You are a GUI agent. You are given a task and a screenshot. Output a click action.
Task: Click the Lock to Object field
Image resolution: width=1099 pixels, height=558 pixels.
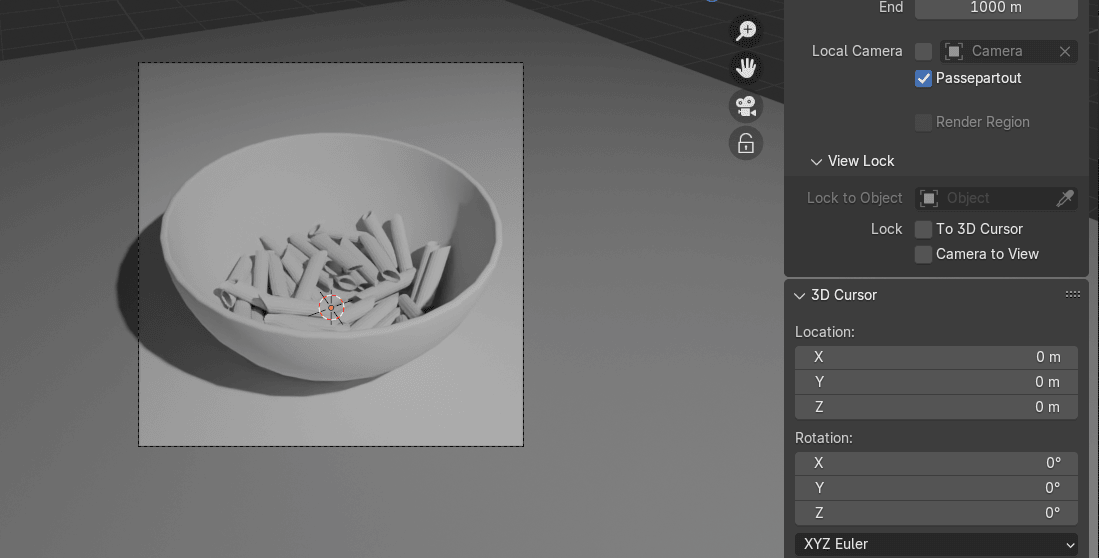[x=985, y=198]
